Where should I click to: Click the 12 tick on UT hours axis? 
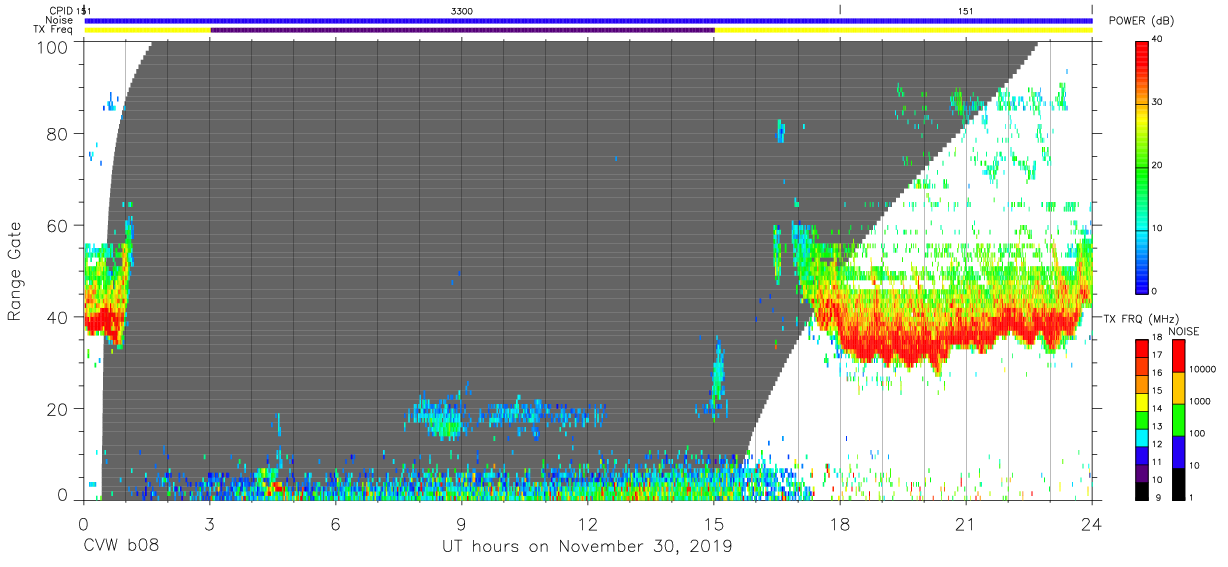tap(587, 523)
